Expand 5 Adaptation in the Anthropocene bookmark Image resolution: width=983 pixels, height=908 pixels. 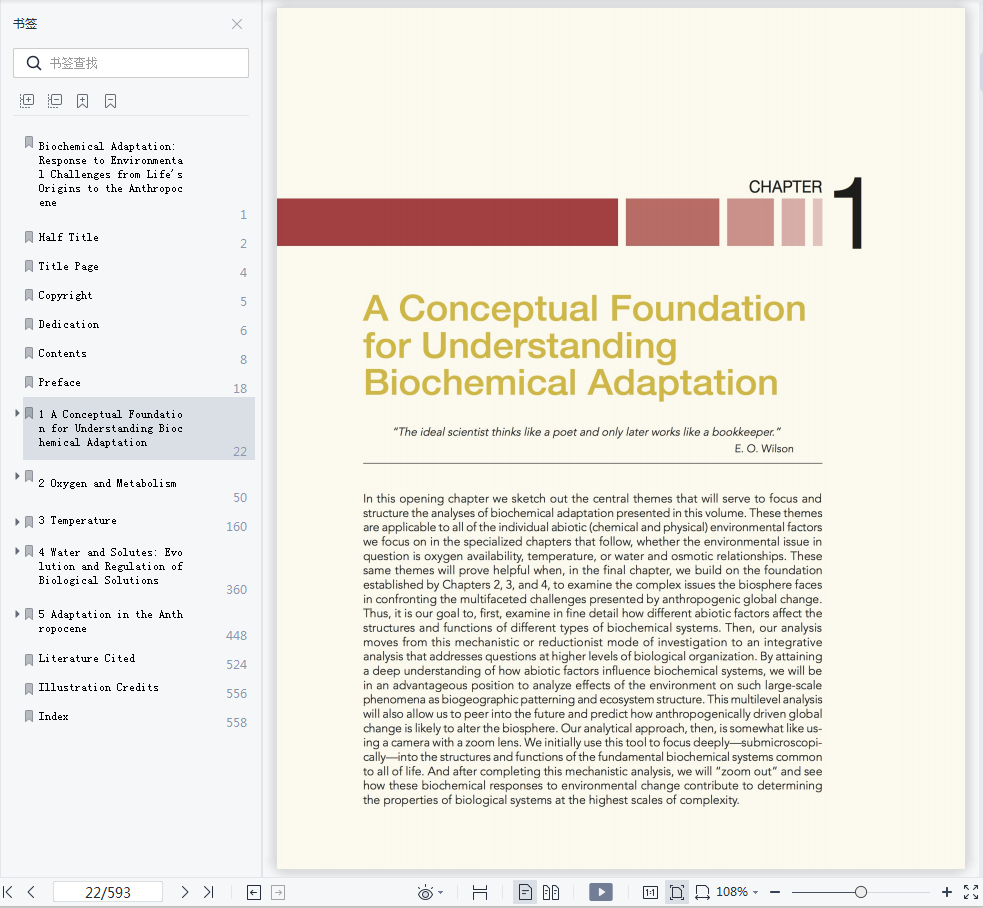point(17,614)
